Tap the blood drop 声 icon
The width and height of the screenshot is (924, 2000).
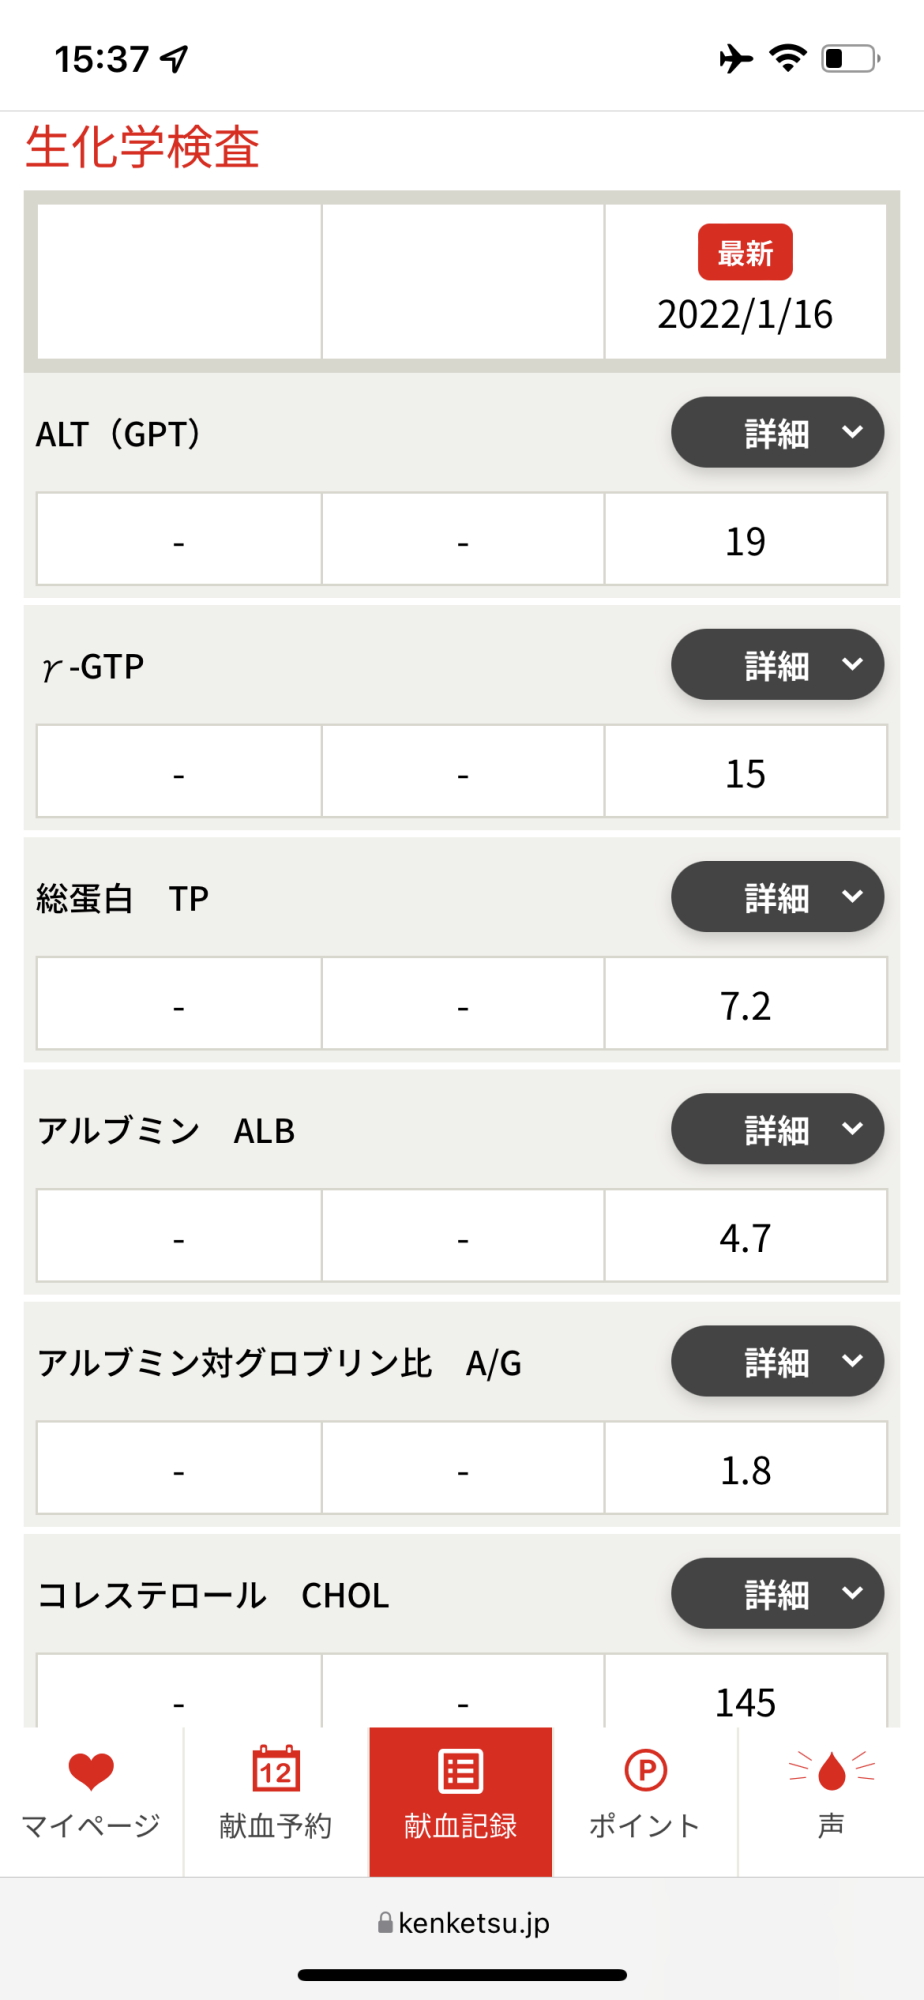[x=831, y=1770]
